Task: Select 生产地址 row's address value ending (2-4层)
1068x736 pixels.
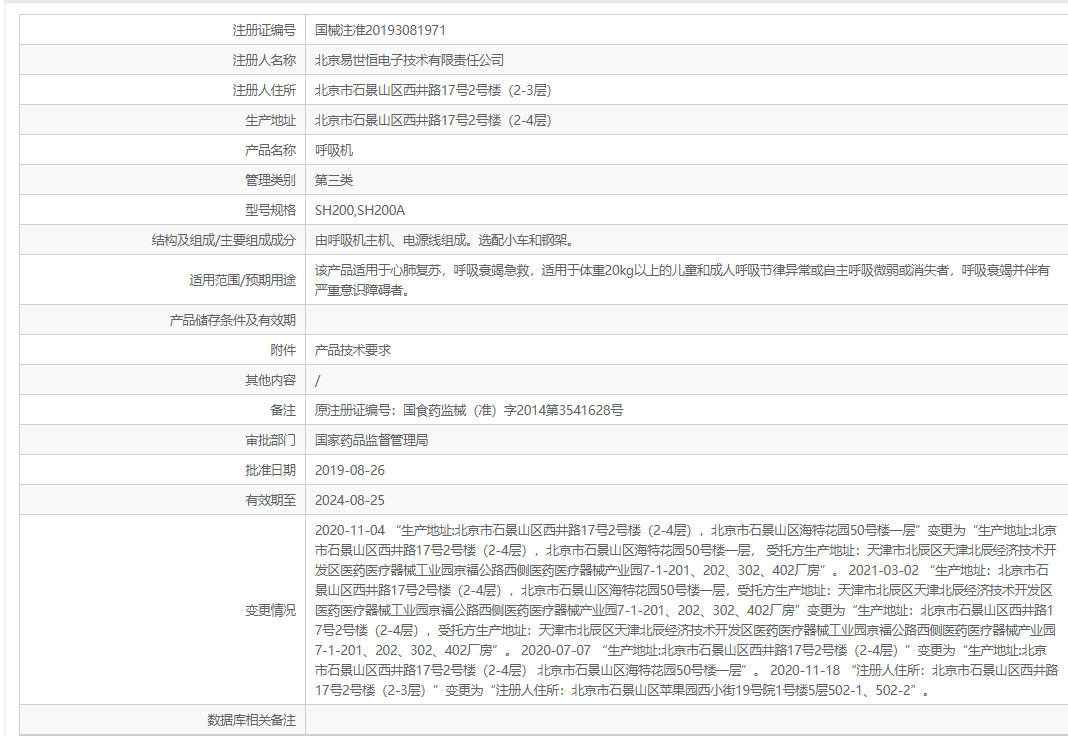Action: [433, 120]
